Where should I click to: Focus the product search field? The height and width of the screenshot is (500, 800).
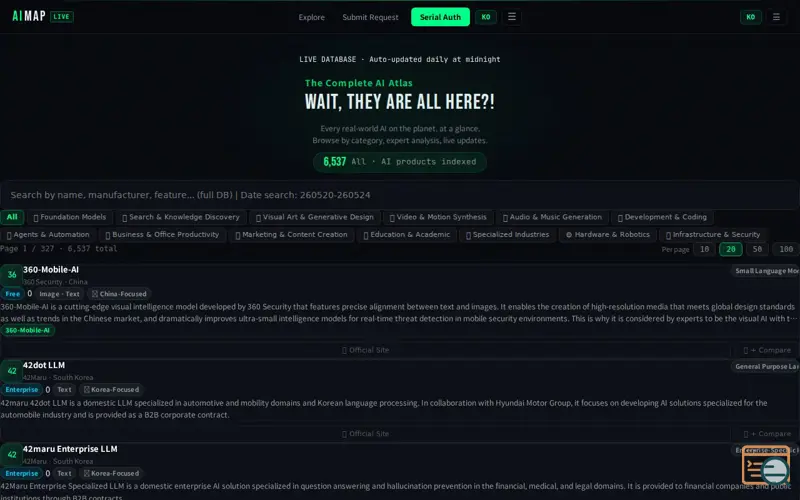400,195
